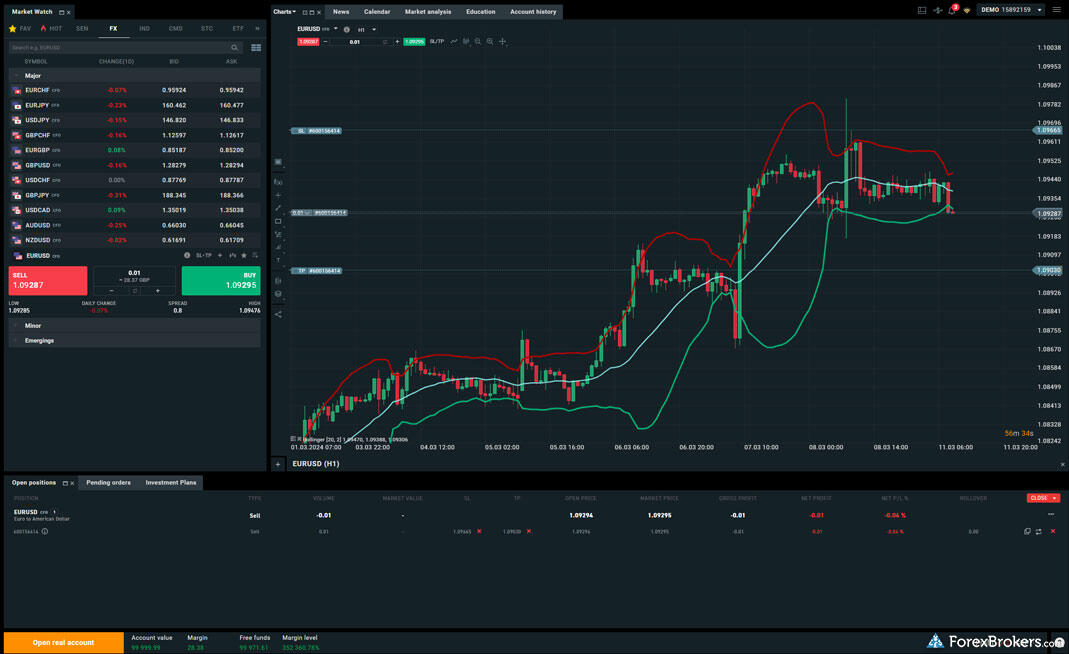The image size is (1069, 654).
Task: Remove stop loss with red X
Action: coord(479,531)
